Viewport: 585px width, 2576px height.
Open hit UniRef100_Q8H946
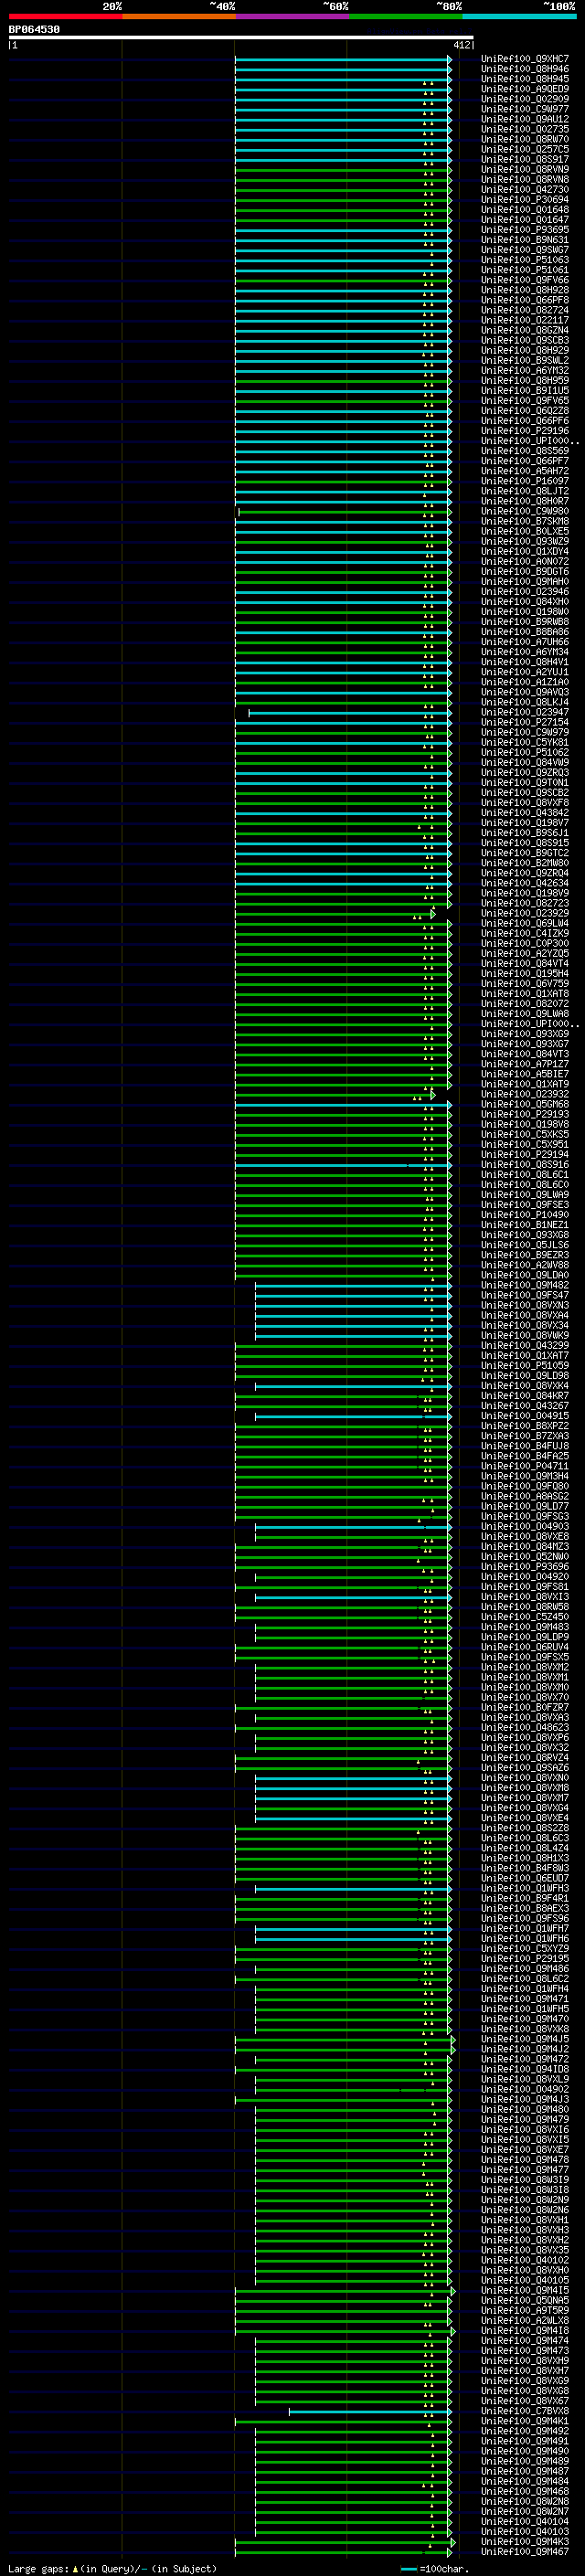(524, 69)
